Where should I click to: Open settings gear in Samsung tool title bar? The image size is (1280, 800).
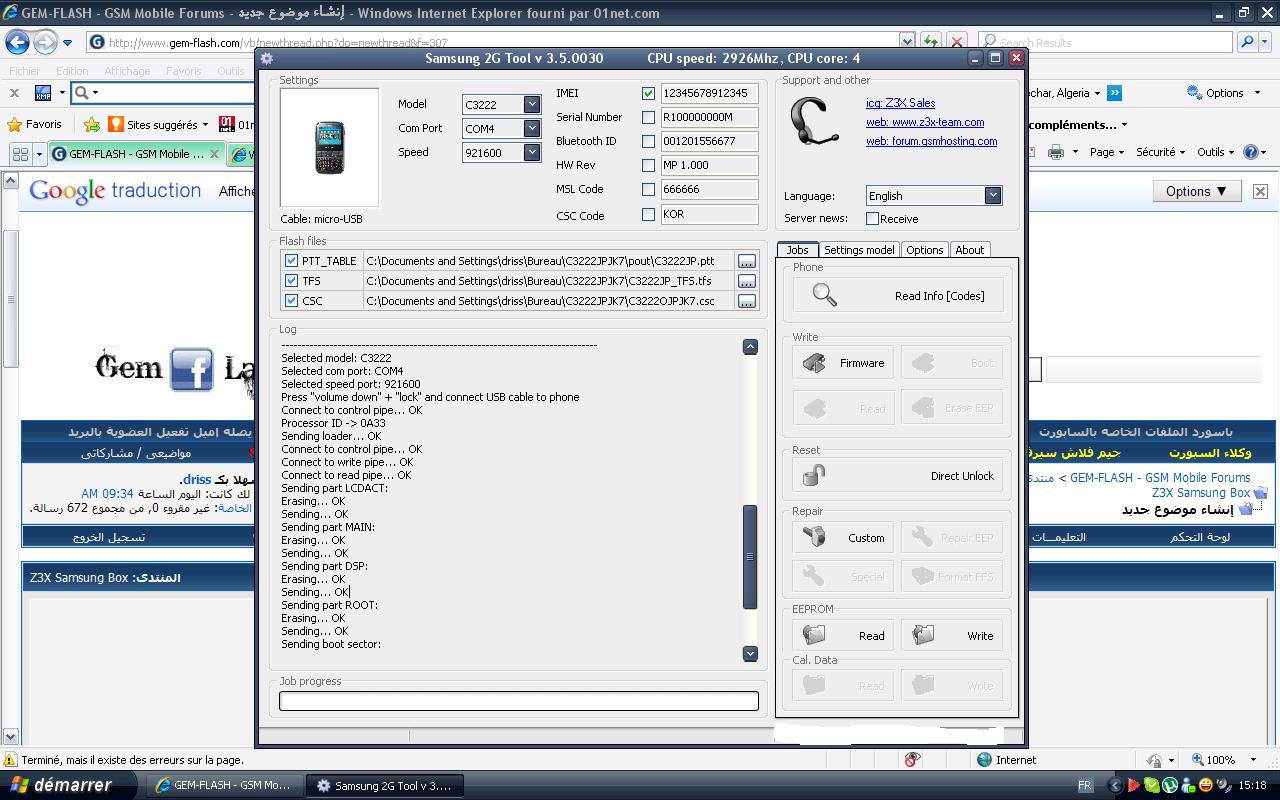tap(267, 58)
